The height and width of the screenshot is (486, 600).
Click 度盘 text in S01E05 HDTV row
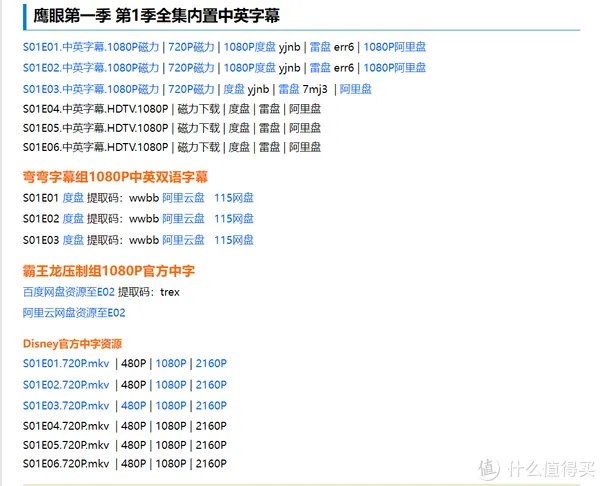pos(239,128)
